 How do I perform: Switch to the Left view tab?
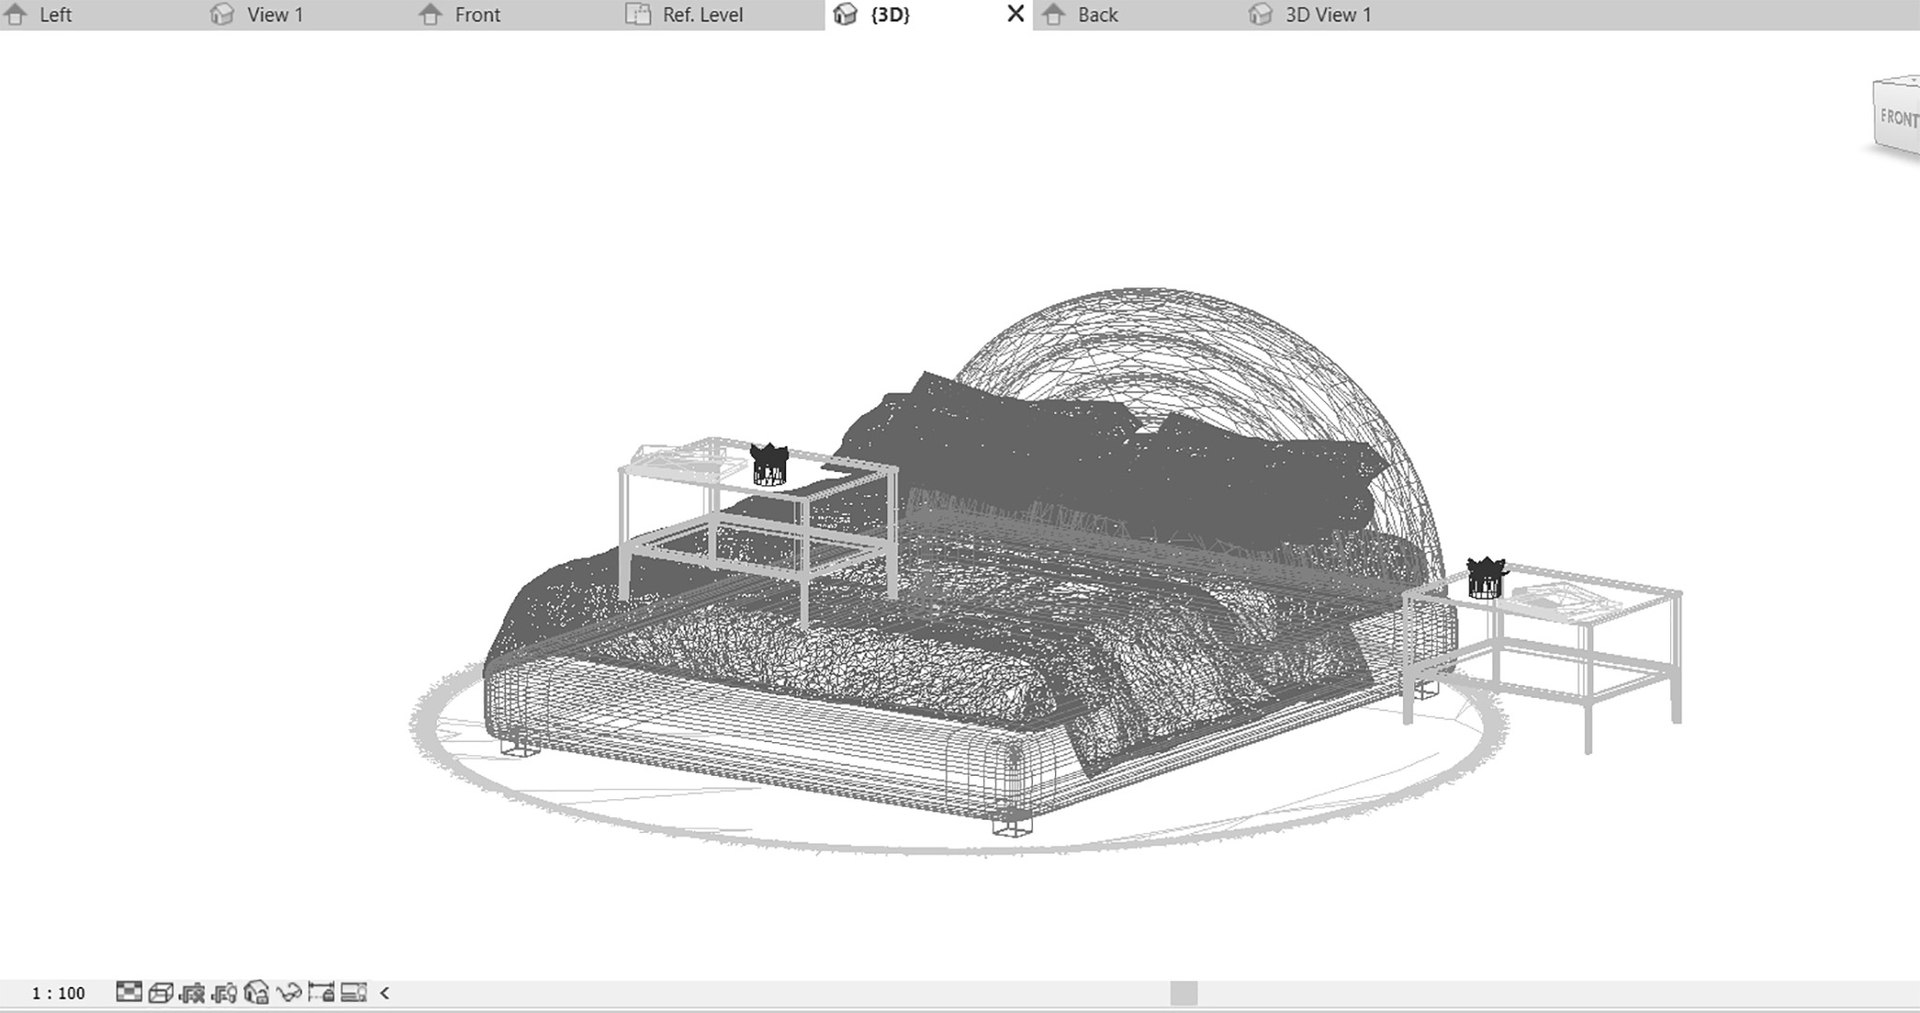38,15
